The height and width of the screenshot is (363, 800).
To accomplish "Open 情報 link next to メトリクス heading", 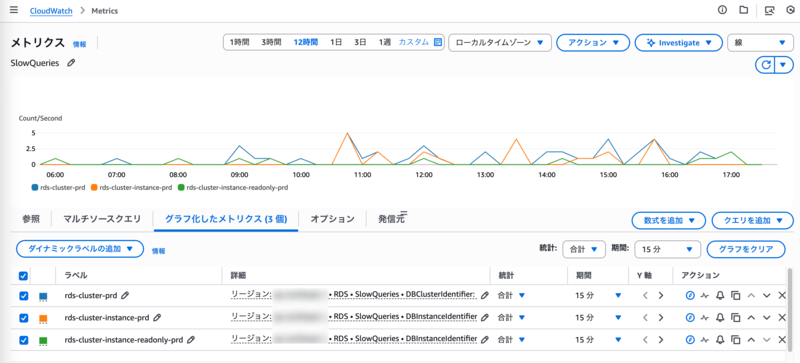I will coord(80,44).
